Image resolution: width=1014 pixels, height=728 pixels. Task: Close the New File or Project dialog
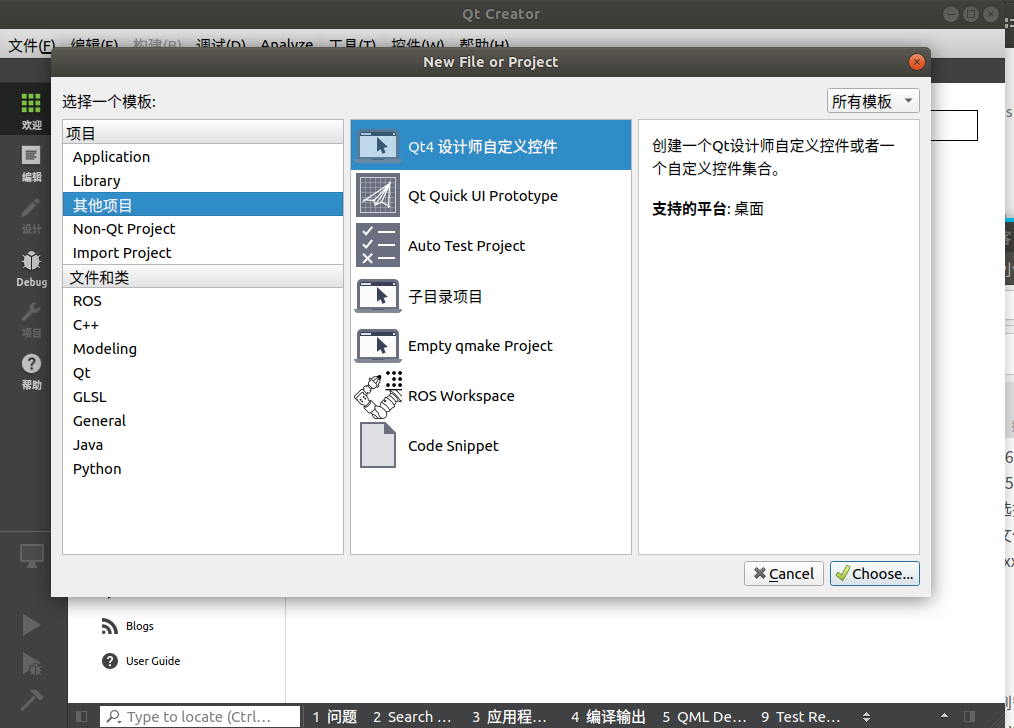pos(916,62)
